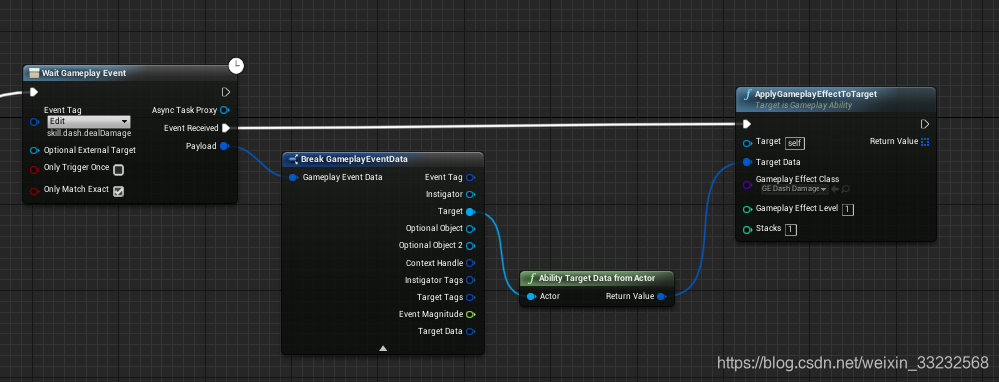Screen dimensions: 999x382
Task: Select the ApplyGameplayEffectToTarget node title
Action: point(816,94)
